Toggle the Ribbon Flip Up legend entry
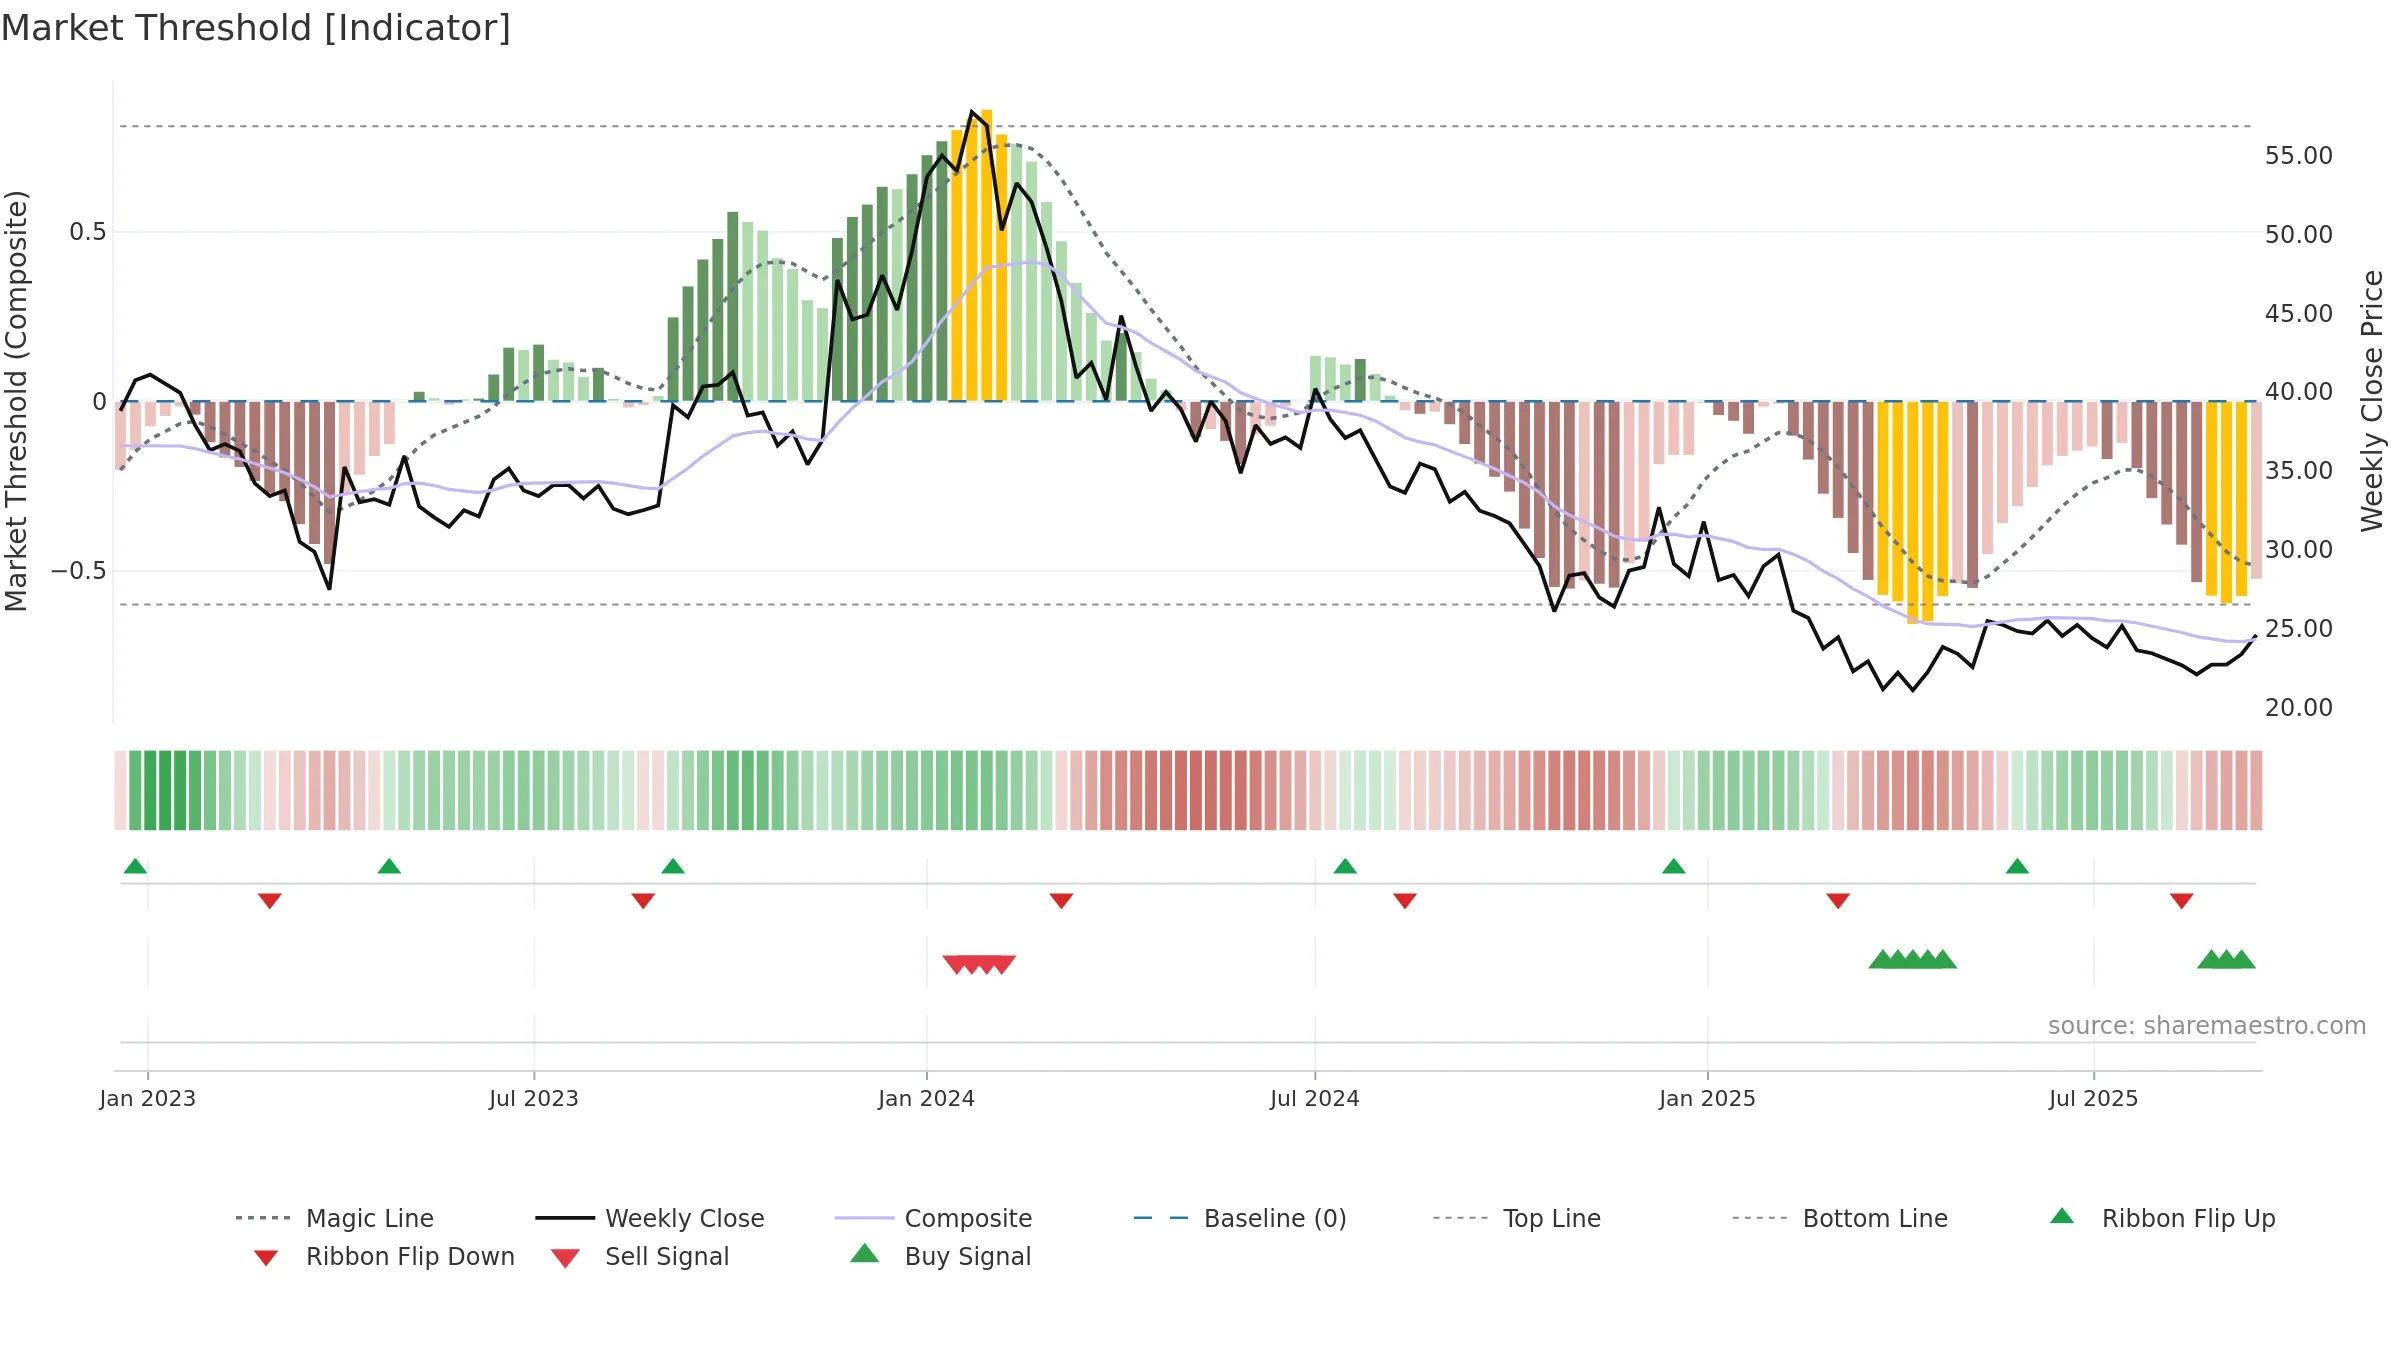 (2162, 1218)
